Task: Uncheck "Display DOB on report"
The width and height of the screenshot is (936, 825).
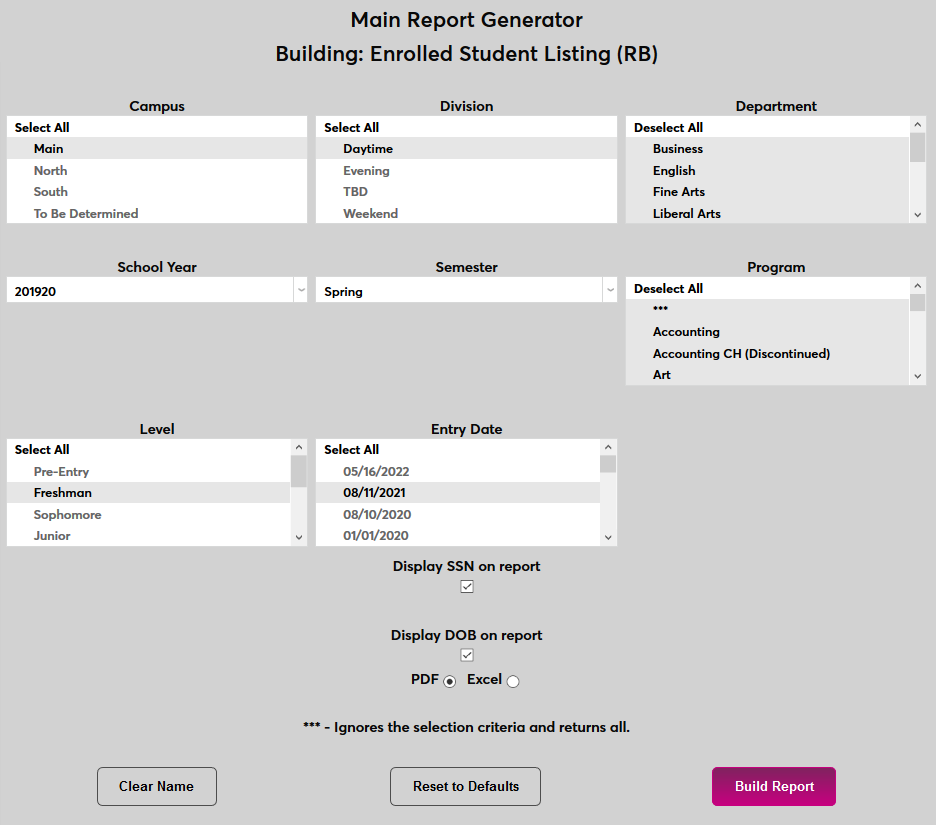Action: click(x=466, y=654)
